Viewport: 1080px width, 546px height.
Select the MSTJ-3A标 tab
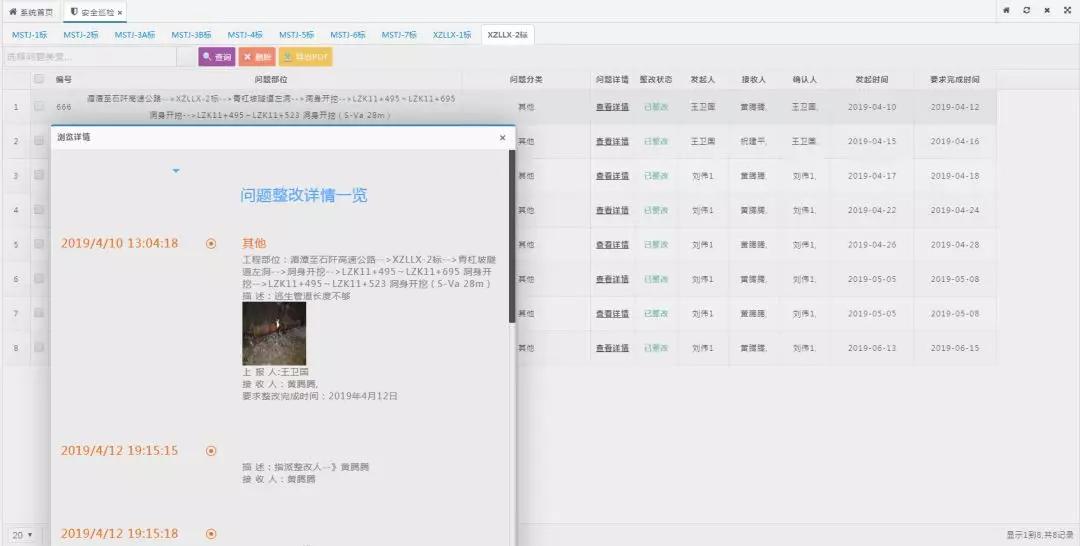click(135, 34)
